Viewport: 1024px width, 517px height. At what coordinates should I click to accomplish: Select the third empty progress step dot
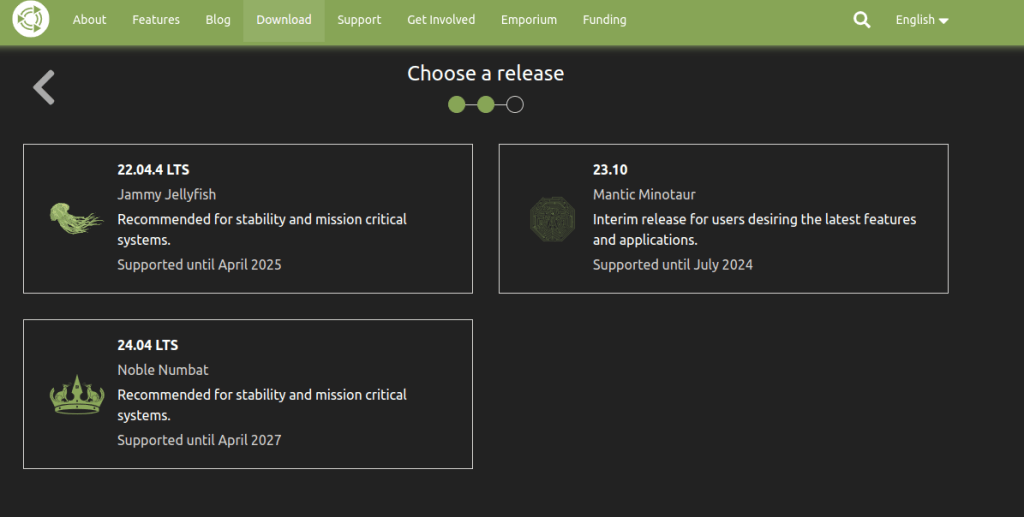(x=515, y=104)
